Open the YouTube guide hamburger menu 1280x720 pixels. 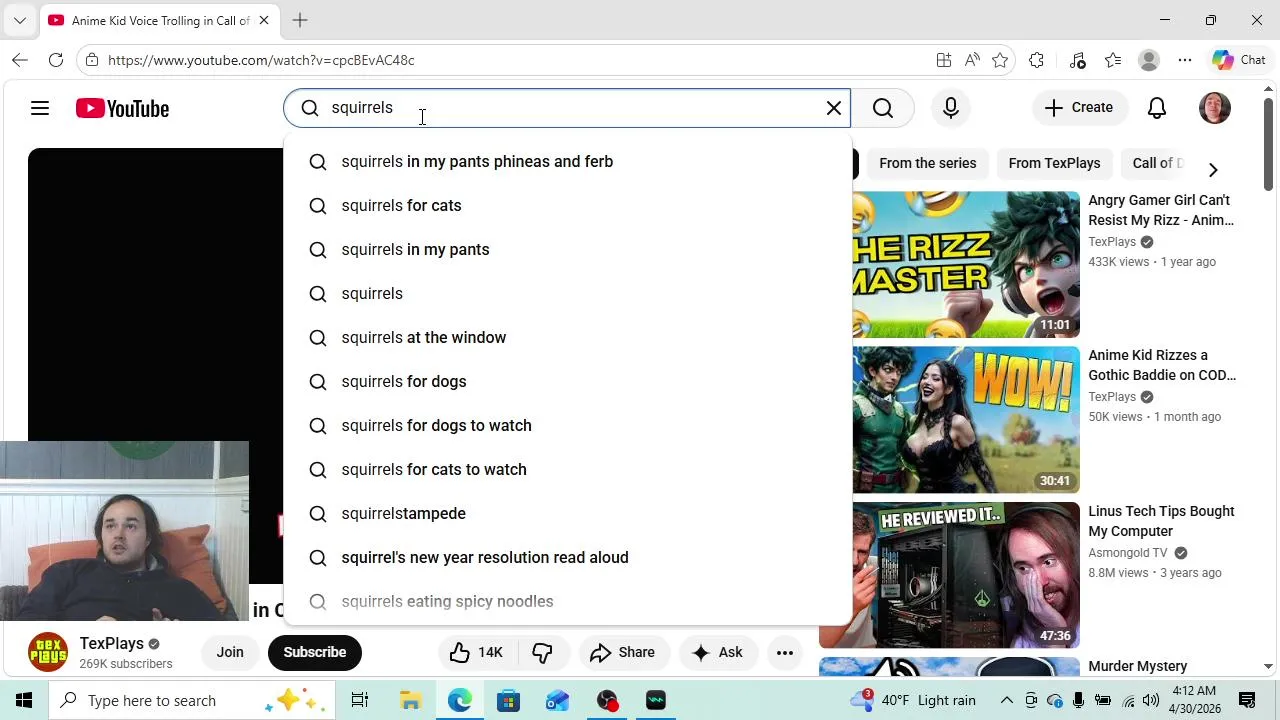pyautogui.click(x=40, y=108)
